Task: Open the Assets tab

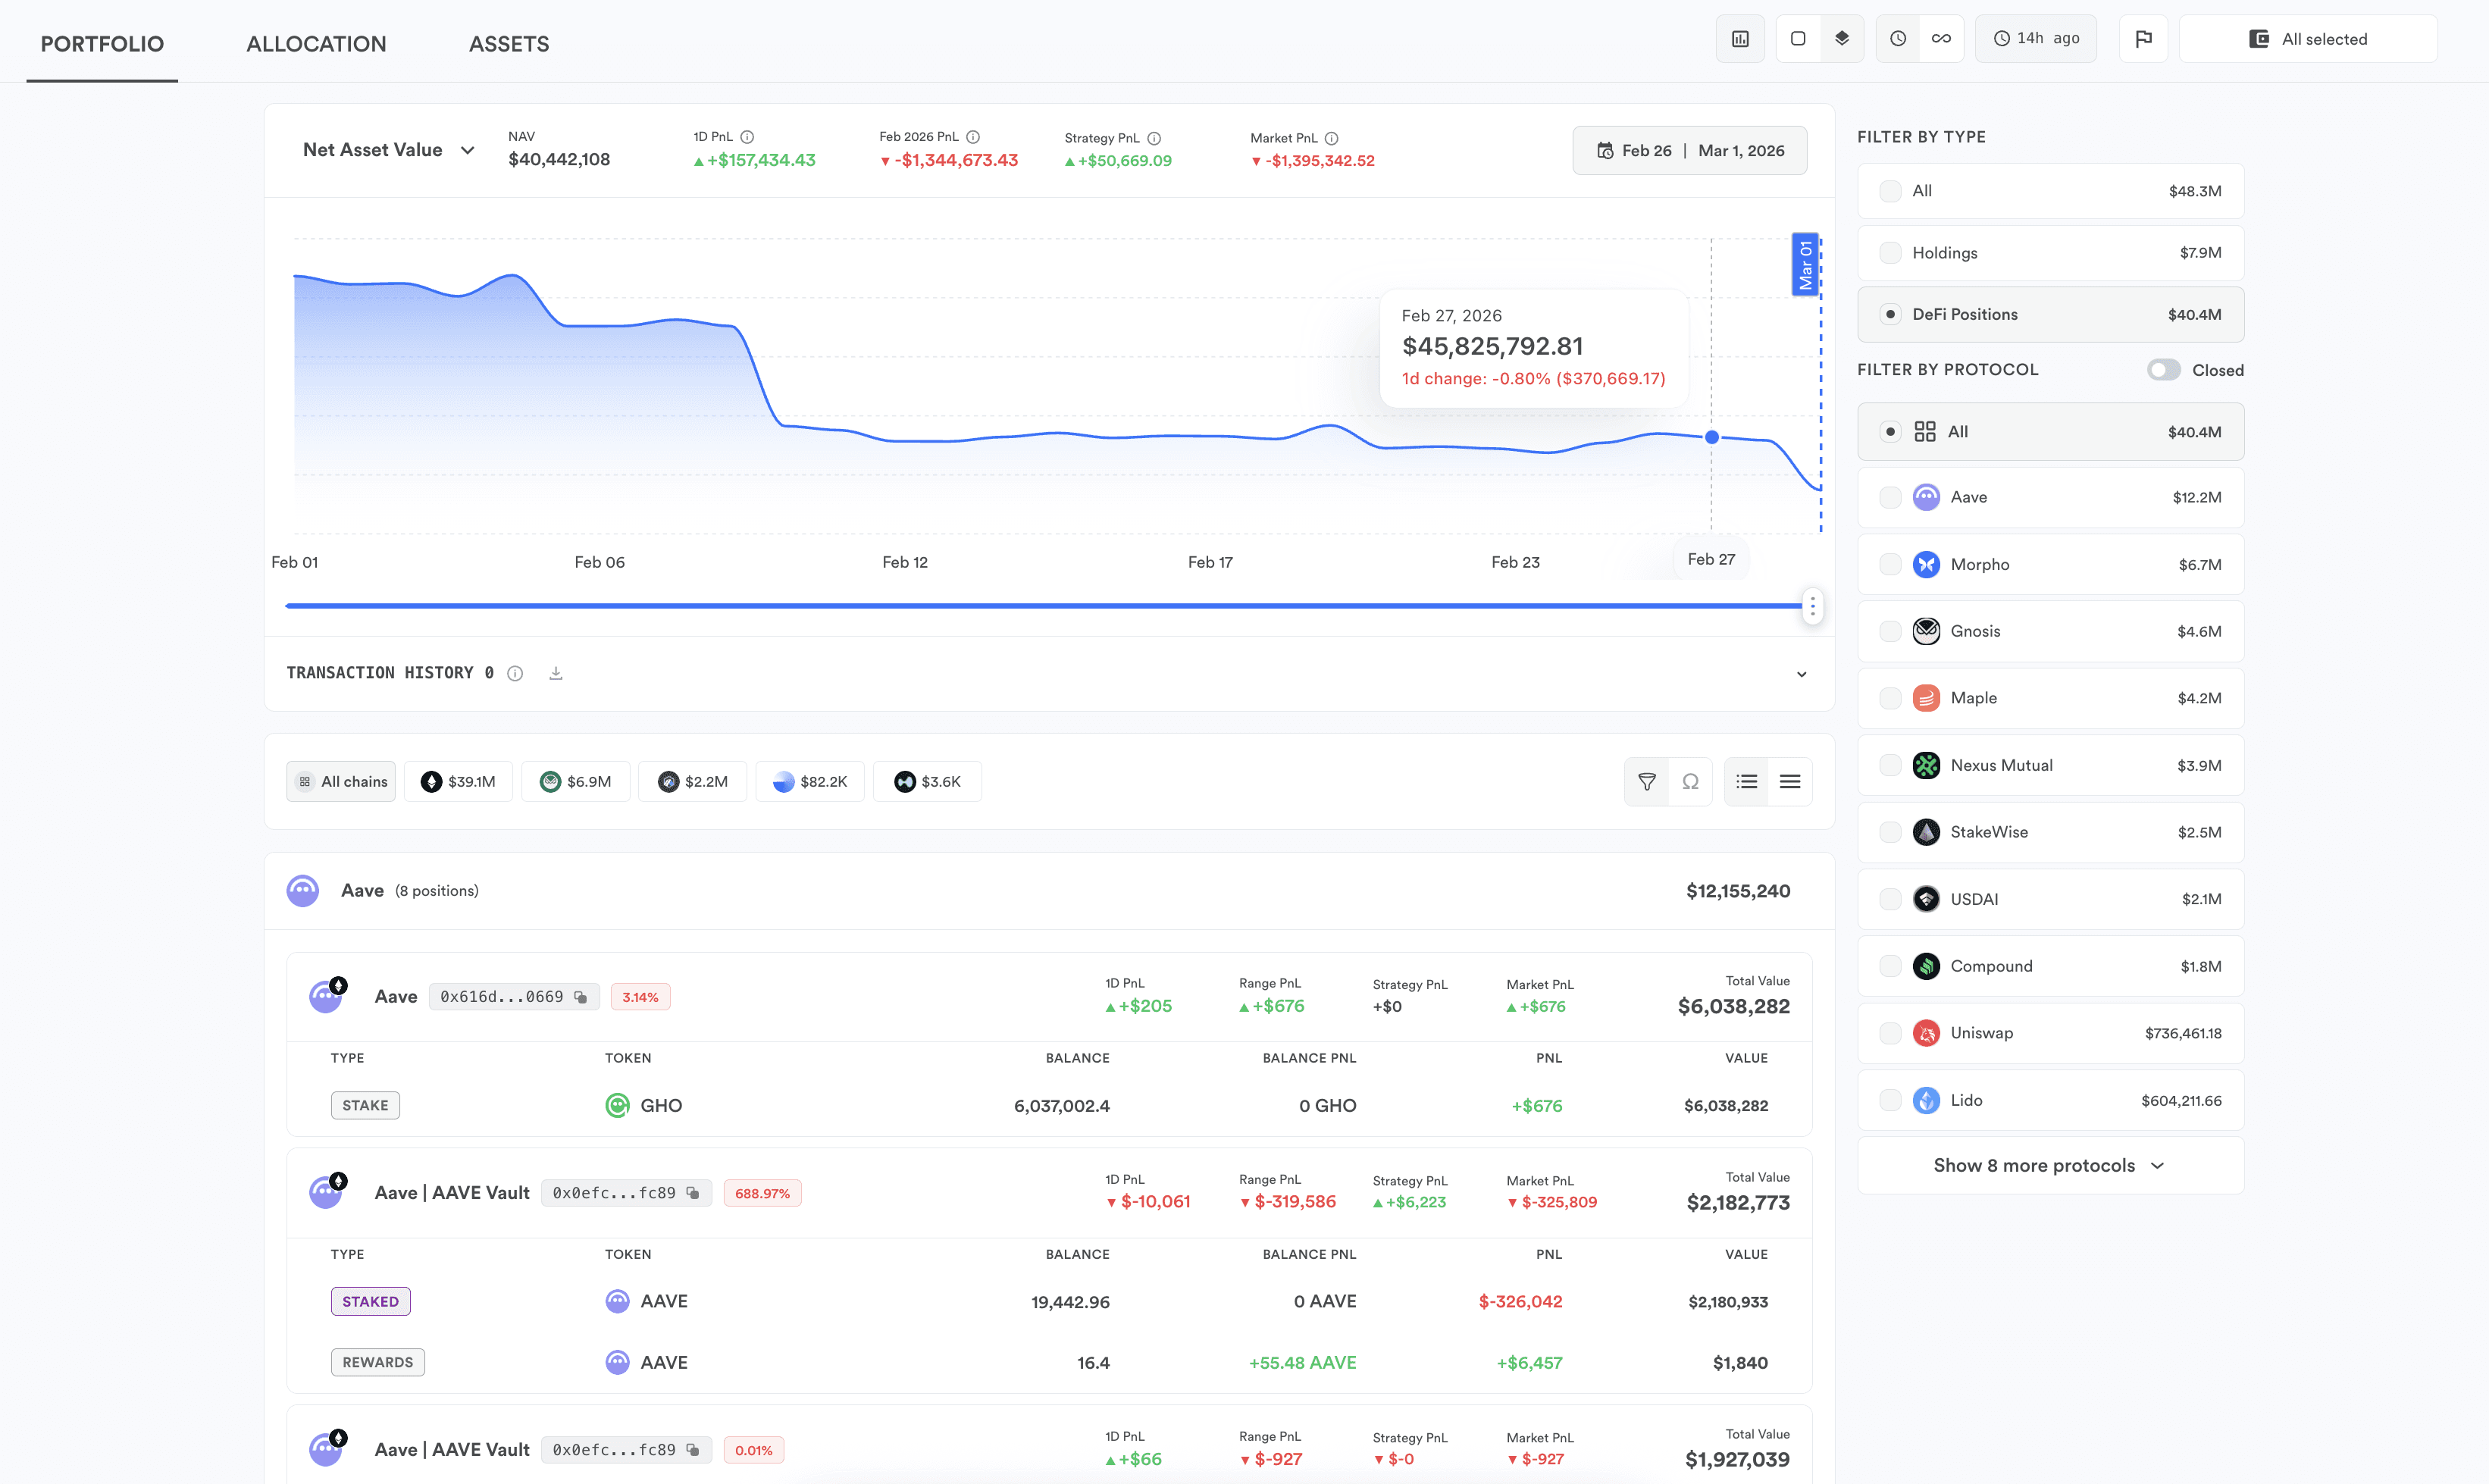Action: coord(509,44)
